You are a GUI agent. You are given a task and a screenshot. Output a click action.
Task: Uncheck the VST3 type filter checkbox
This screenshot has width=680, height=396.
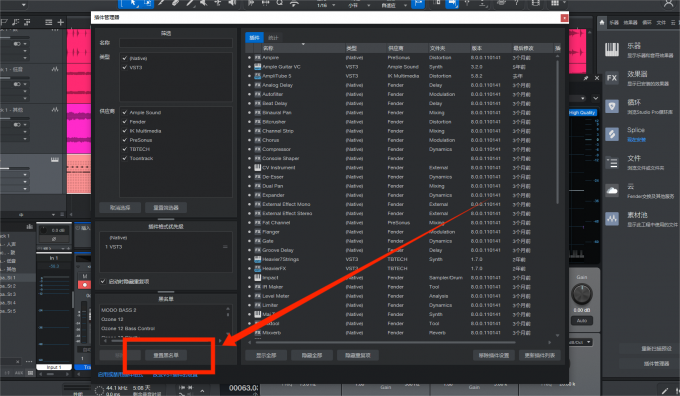(x=125, y=67)
